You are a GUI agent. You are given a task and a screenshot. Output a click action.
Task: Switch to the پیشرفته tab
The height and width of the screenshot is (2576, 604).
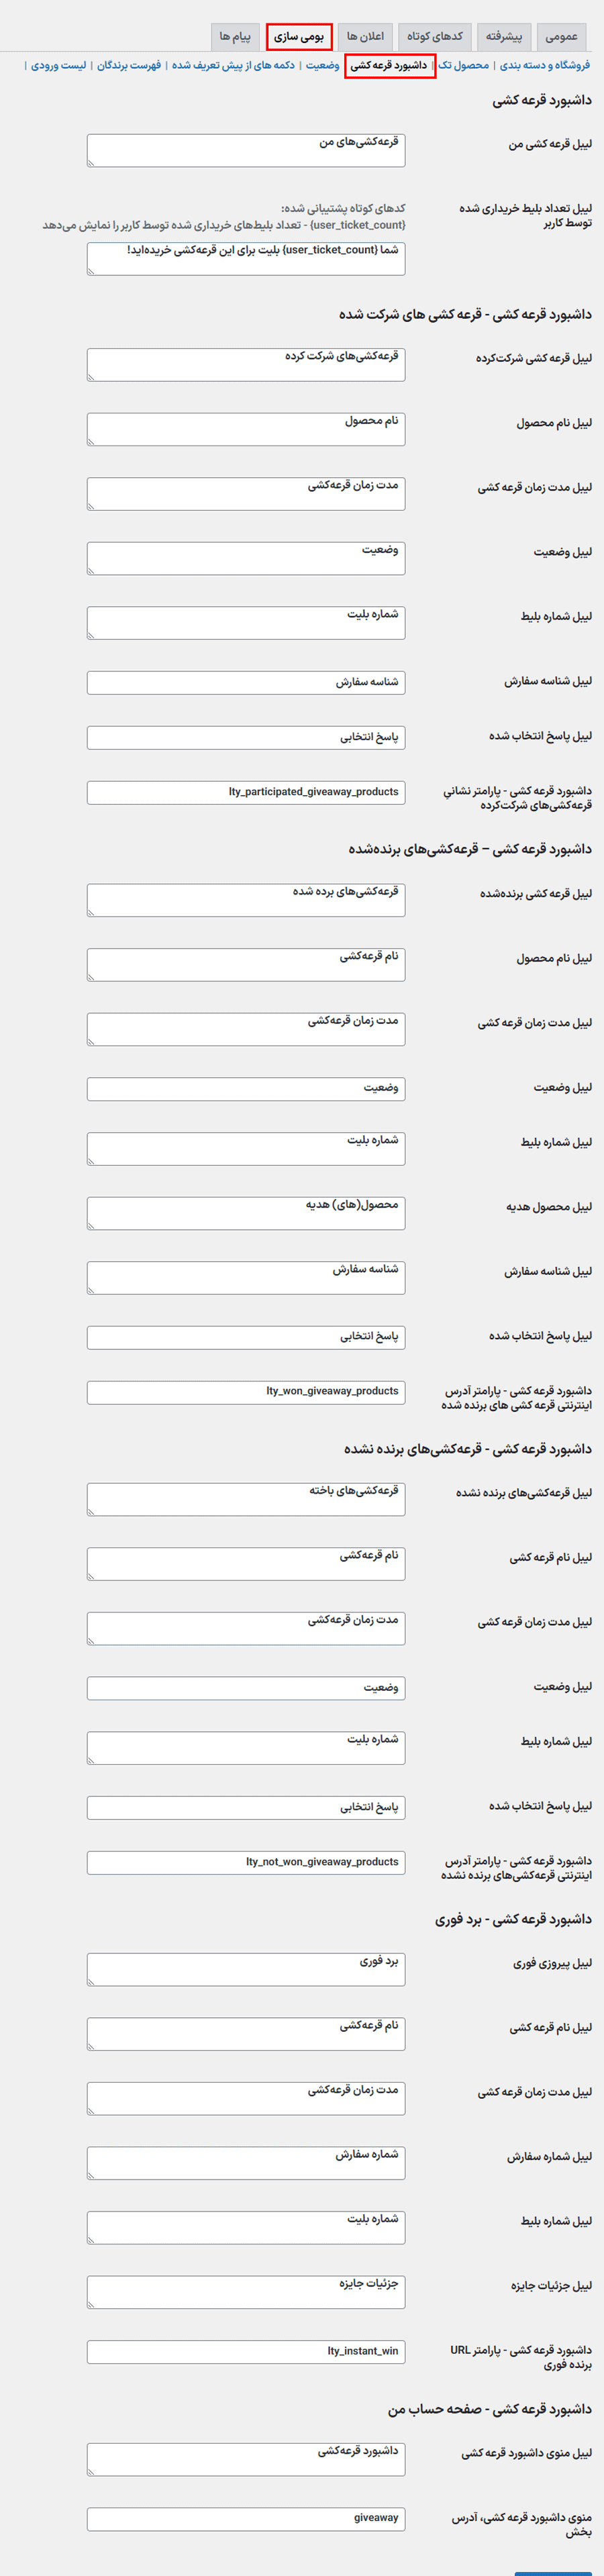pyautogui.click(x=504, y=37)
